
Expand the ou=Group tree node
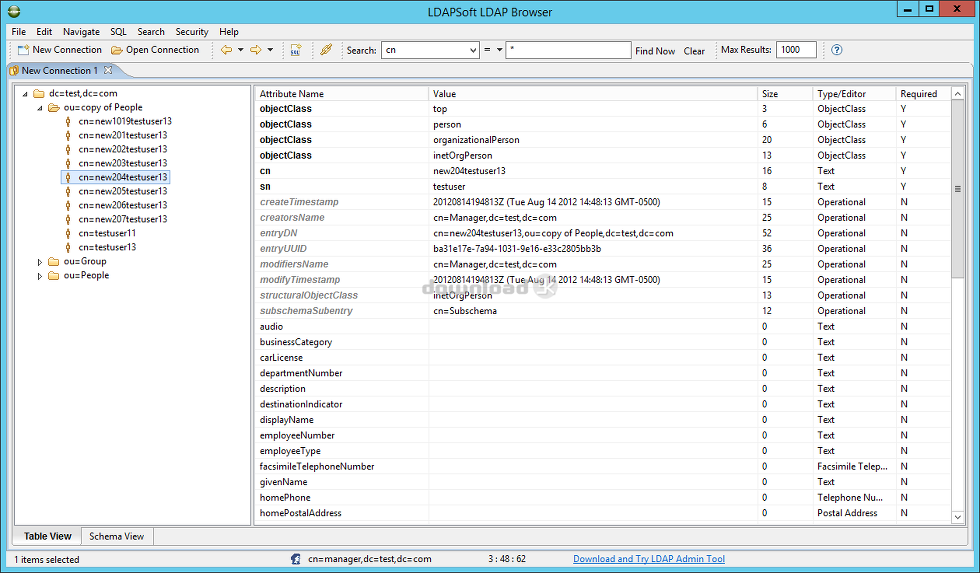(41, 262)
